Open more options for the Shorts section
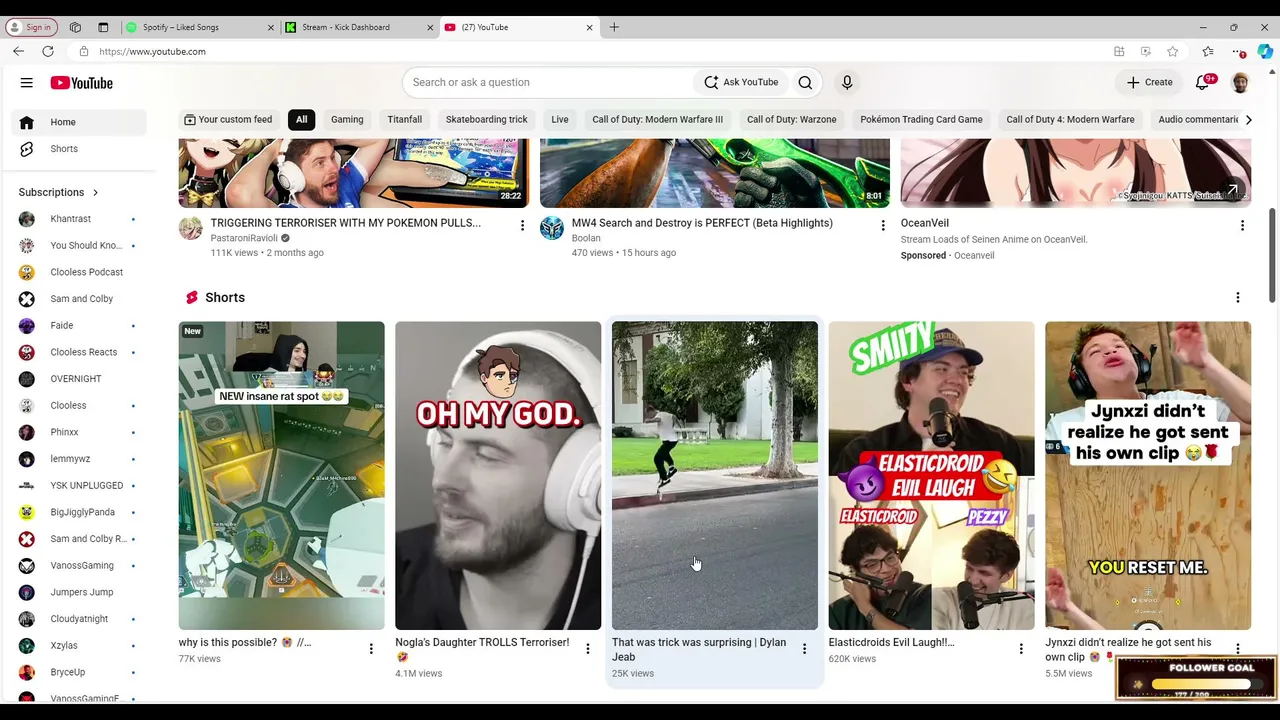1280x720 pixels. pyautogui.click(x=1238, y=298)
